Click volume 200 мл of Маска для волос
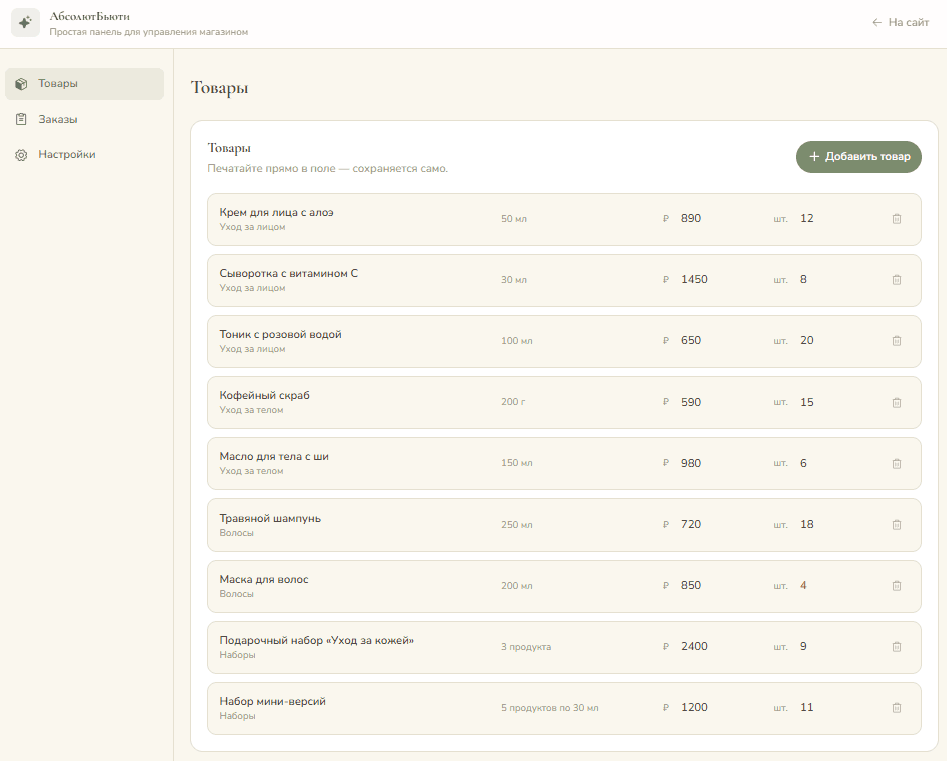Image resolution: width=947 pixels, height=761 pixels. pos(516,586)
